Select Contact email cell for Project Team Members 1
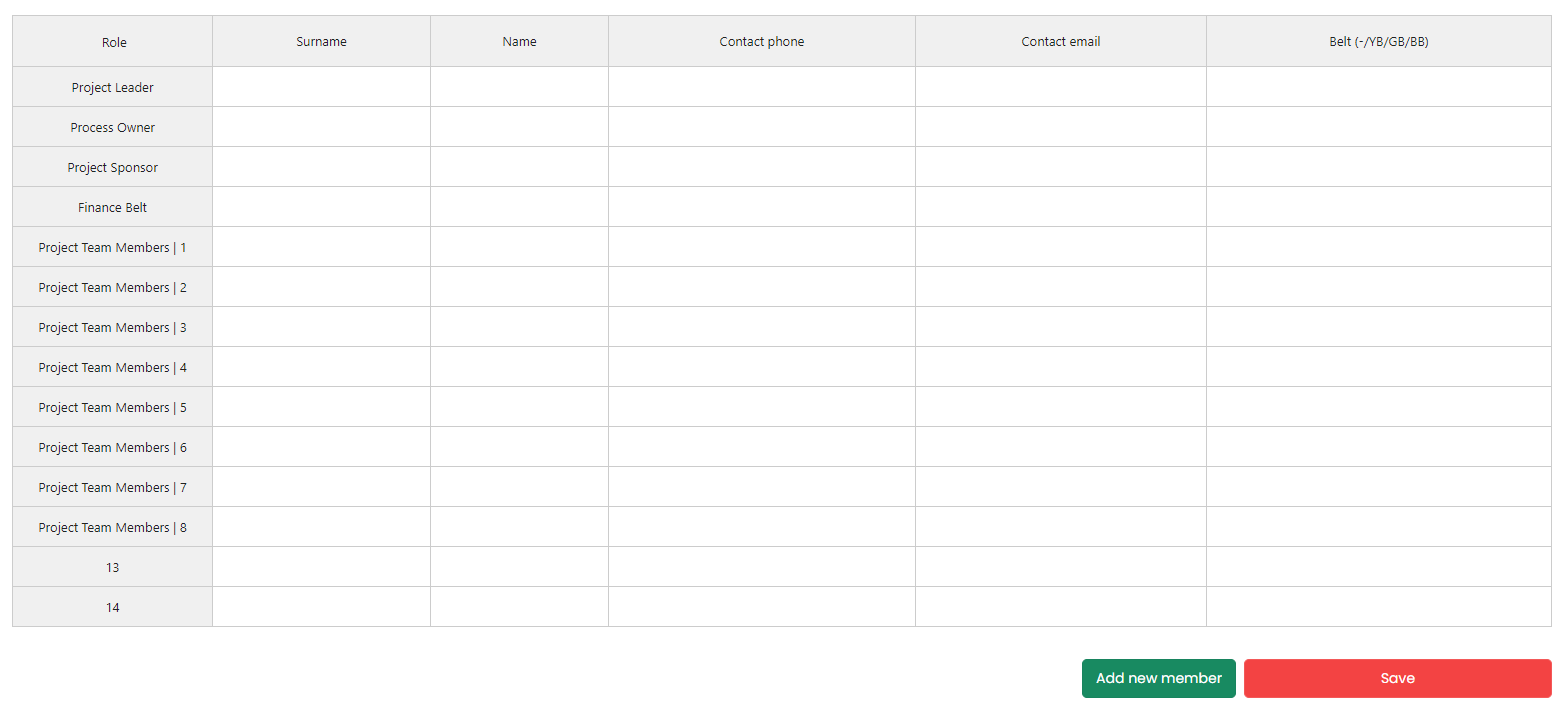The image size is (1559, 711). click(1061, 247)
